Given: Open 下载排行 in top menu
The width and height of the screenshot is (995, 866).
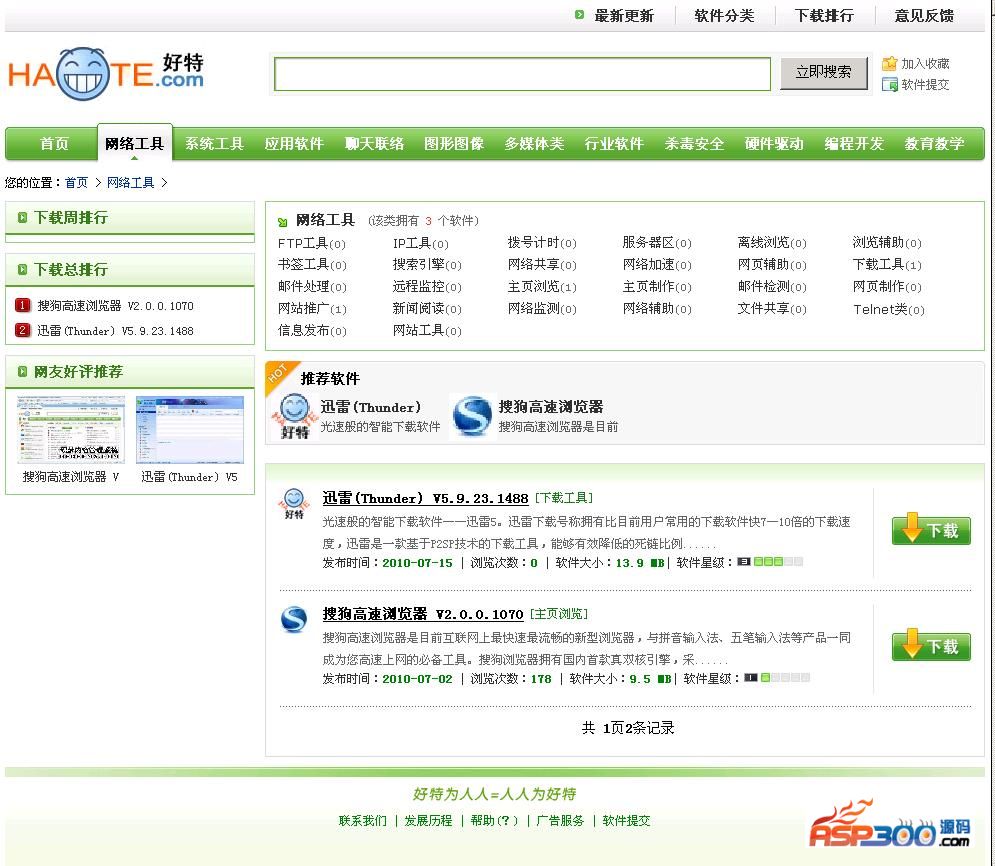Looking at the screenshot, I should [x=824, y=15].
